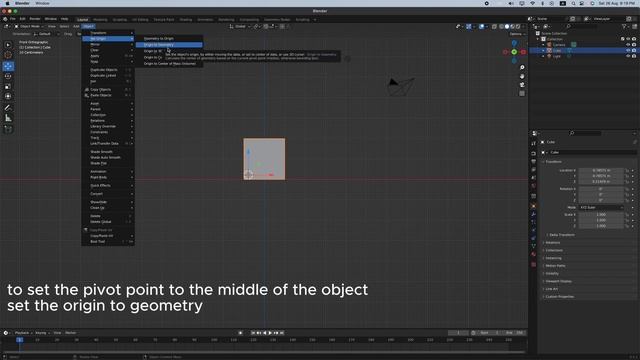Image resolution: width=640 pixels, height=360 pixels.
Task: Switch to the Modeling workspace tab
Action: 100,20
